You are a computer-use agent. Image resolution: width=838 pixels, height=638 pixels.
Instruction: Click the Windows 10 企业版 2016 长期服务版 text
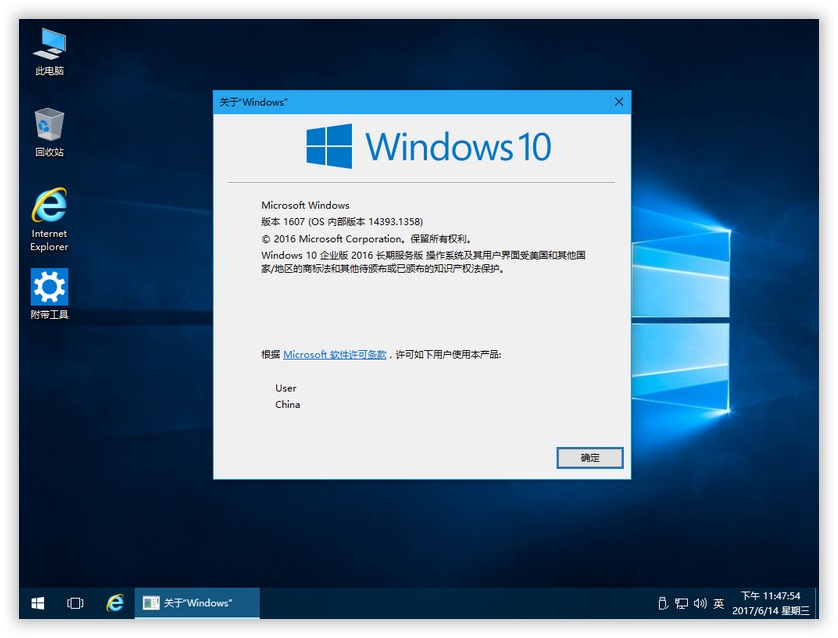(342, 255)
